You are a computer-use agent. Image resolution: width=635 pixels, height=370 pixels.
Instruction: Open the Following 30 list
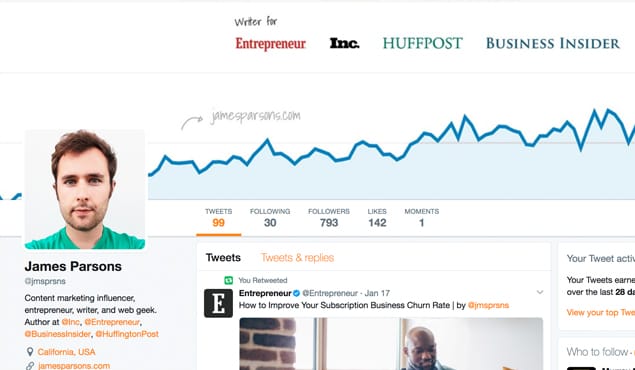point(270,218)
